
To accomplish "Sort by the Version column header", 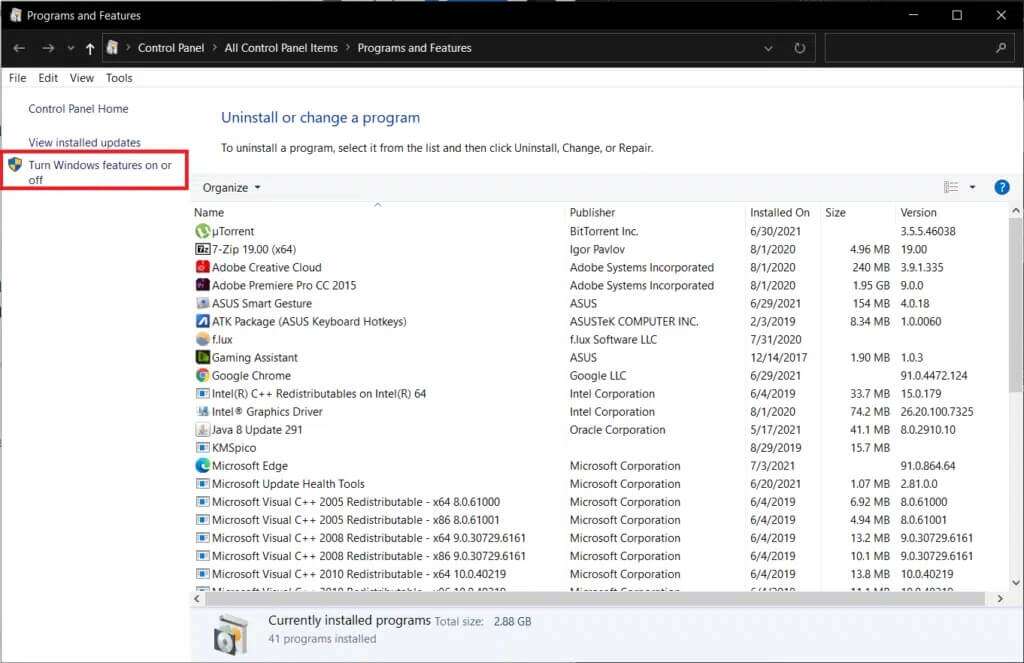I will [x=952, y=212].
